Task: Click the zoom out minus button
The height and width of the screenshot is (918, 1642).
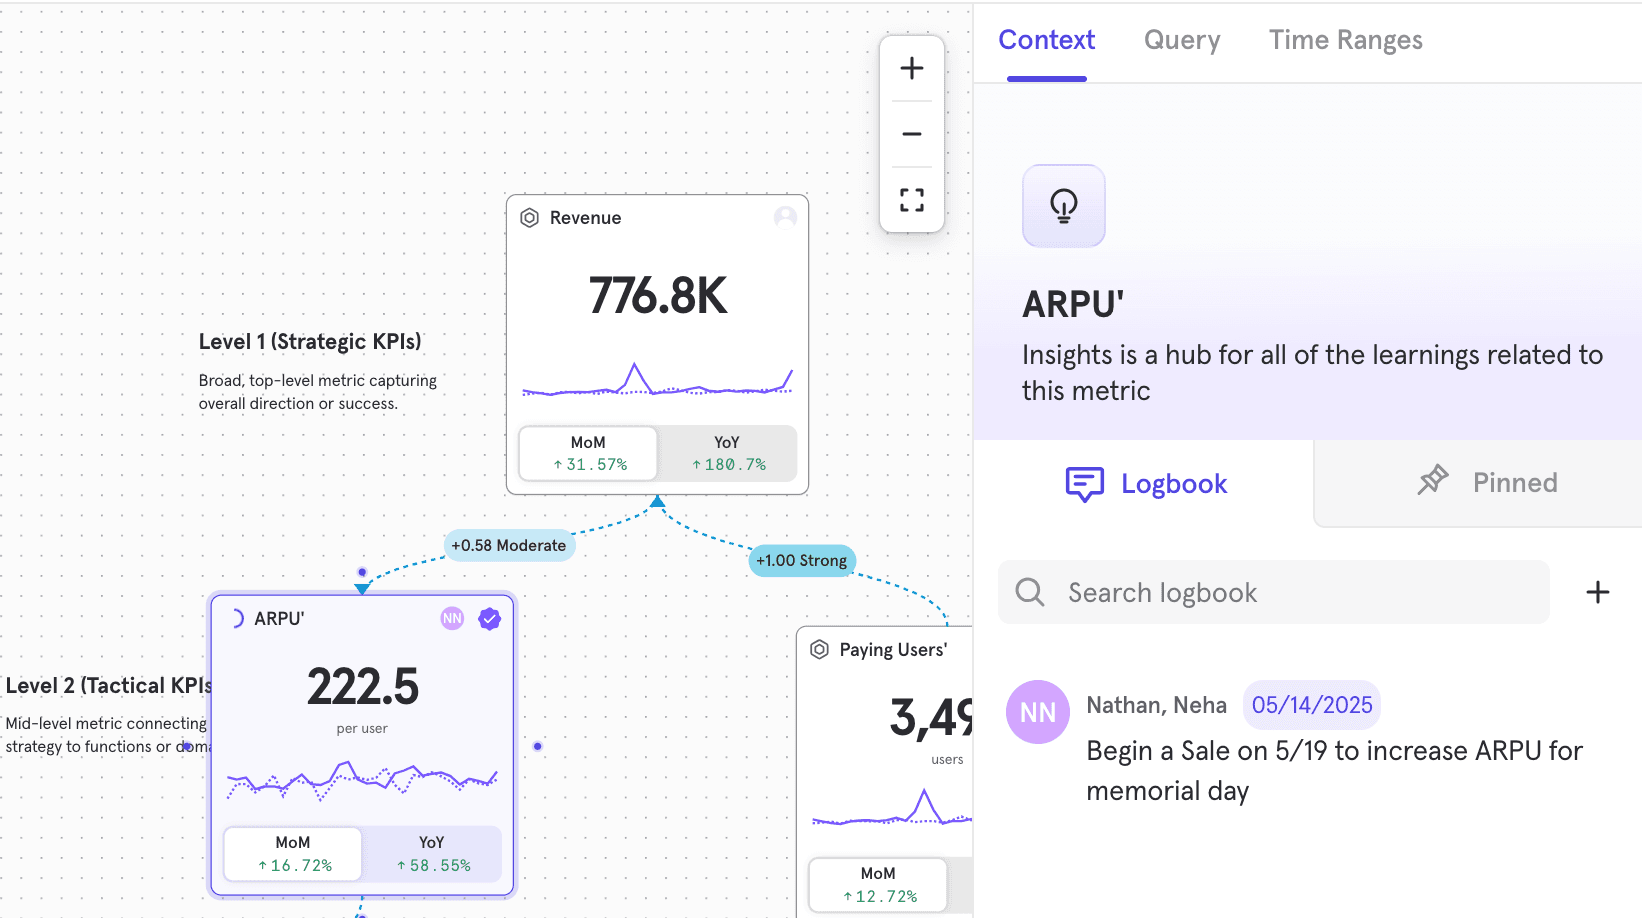Action: [x=911, y=134]
